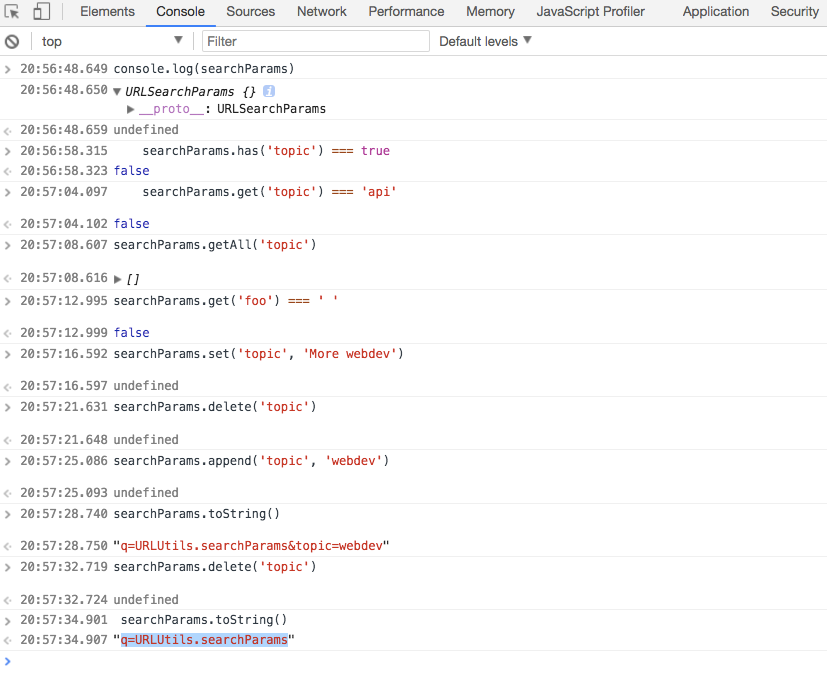Click the undefined result at 20:57:25.093
This screenshot has height=679, width=827.
pyautogui.click(x=146, y=493)
